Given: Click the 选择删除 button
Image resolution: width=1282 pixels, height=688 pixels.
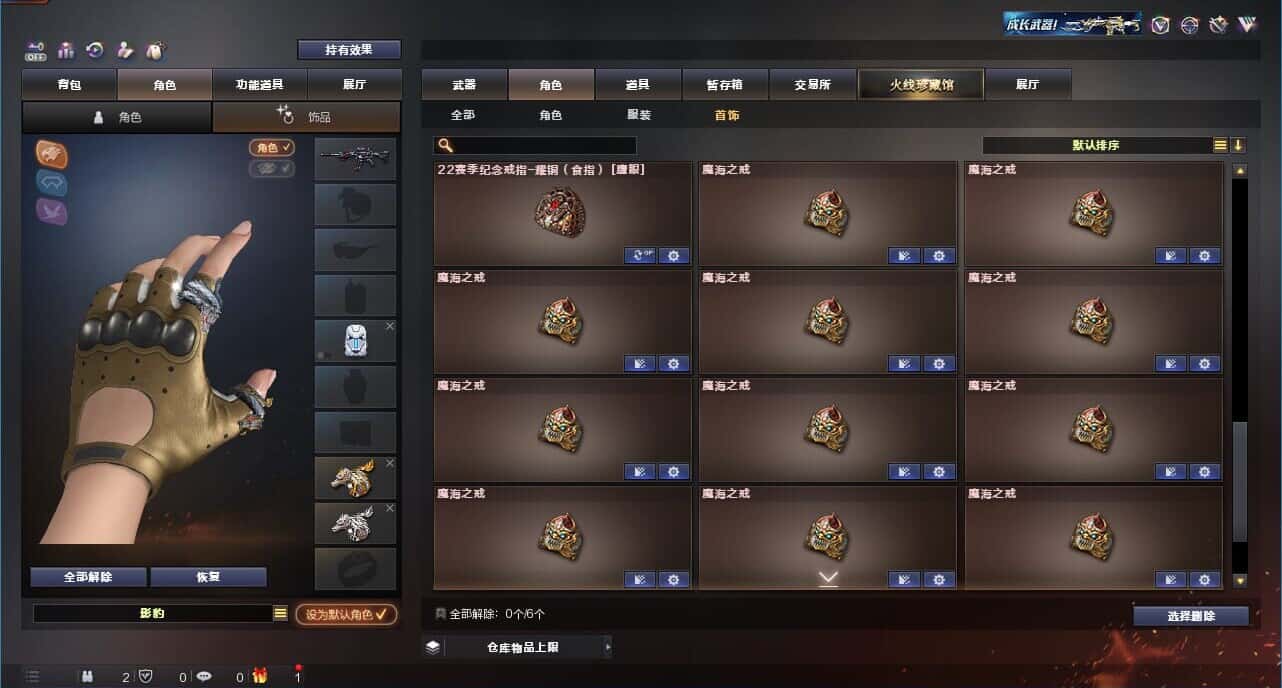Looking at the screenshot, I should coord(1191,616).
